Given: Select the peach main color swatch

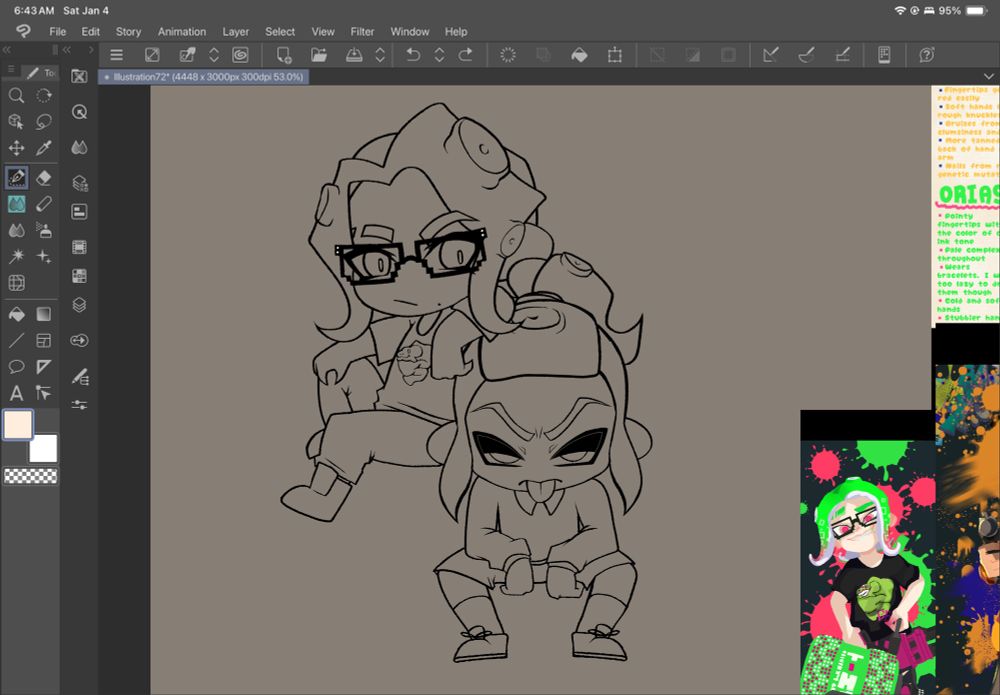Looking at the screenshot, I should [x=18, y=425].
